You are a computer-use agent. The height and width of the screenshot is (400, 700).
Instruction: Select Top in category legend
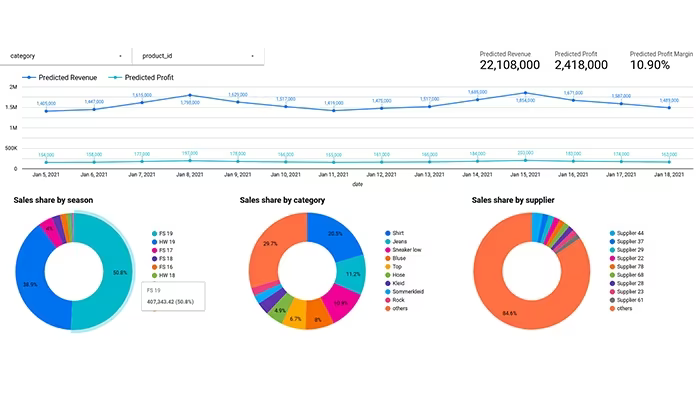[394, 267]
